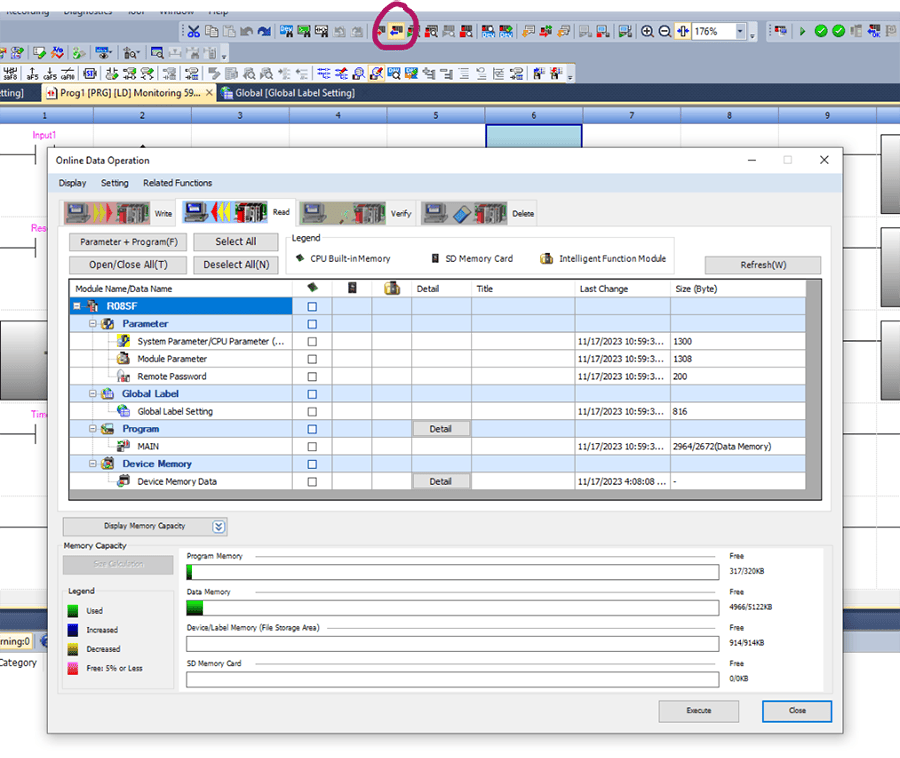
Task: Collapse the Parameter tree node
Action: coord(92,324)
